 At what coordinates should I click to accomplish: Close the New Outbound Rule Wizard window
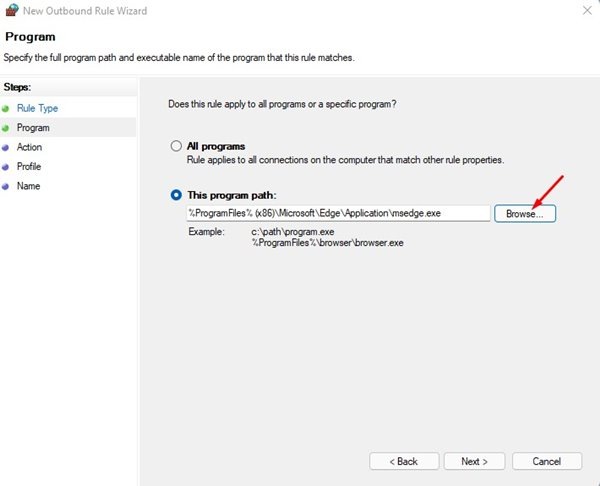click(x=587, y=10)
